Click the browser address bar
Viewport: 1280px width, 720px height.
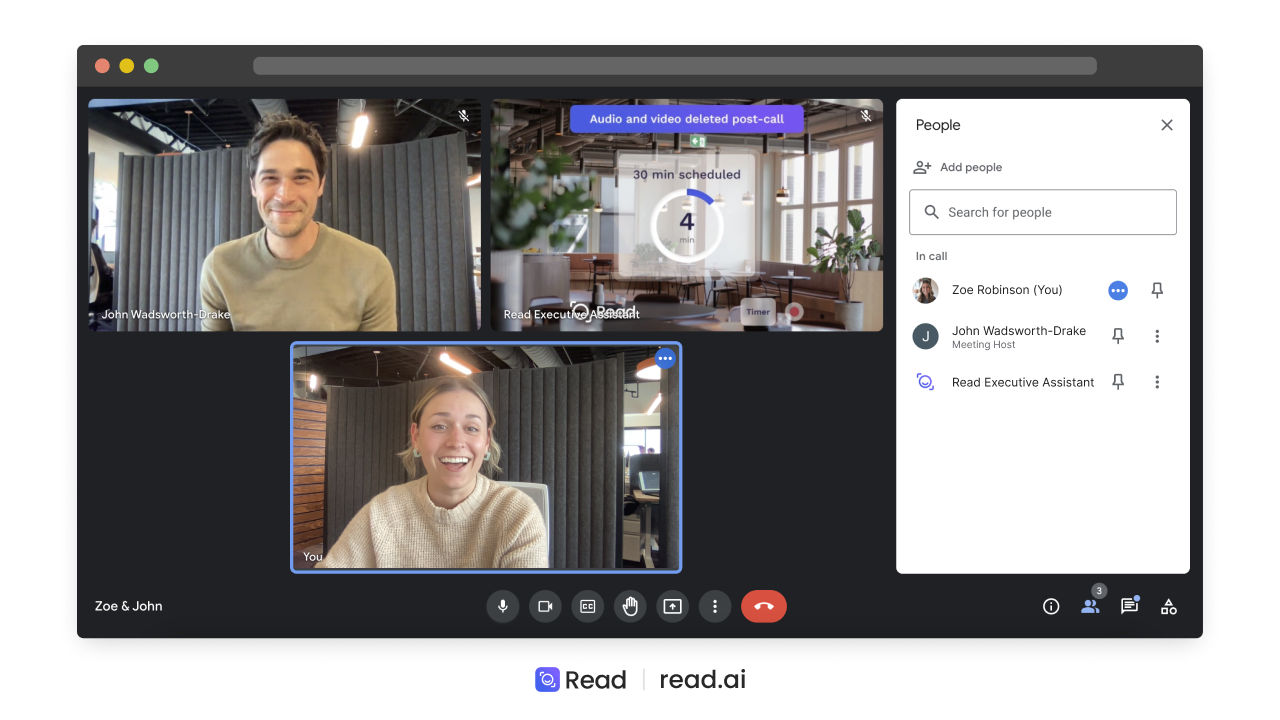pos(675,66)
